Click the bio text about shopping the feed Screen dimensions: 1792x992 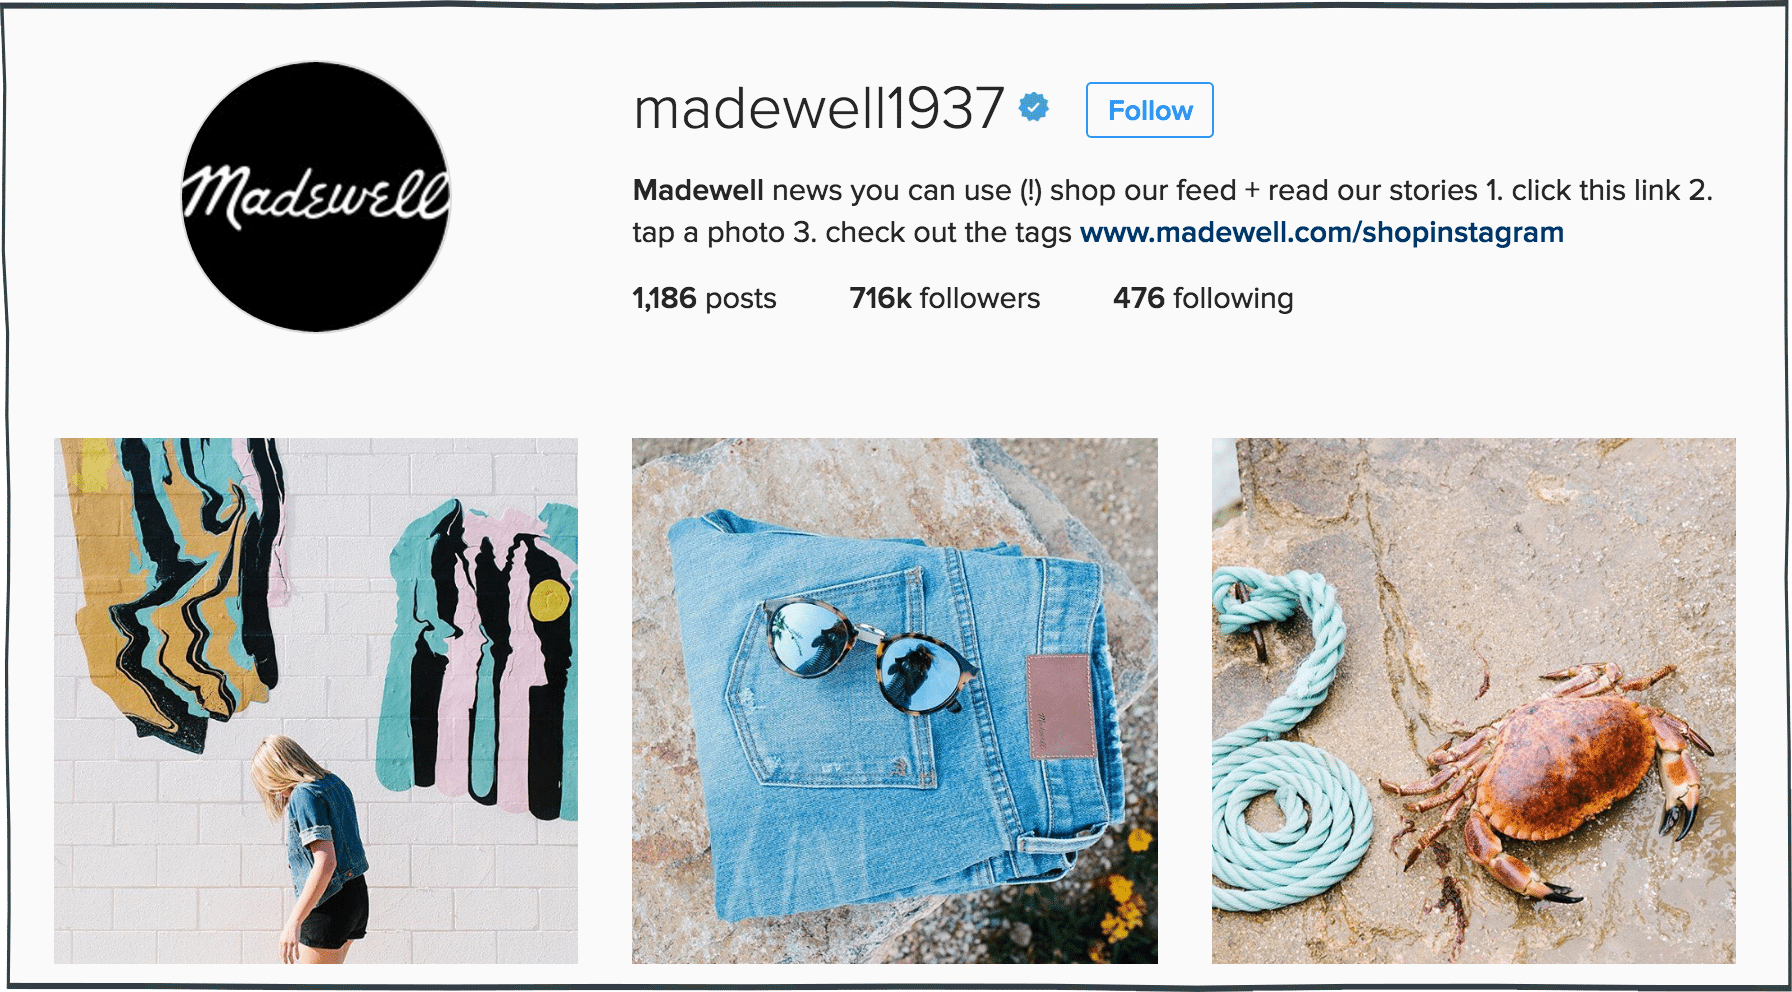coord(1173,211)
